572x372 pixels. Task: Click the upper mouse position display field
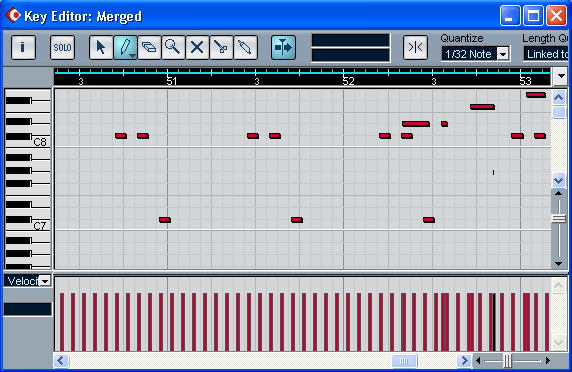click(x=351, y=40)
